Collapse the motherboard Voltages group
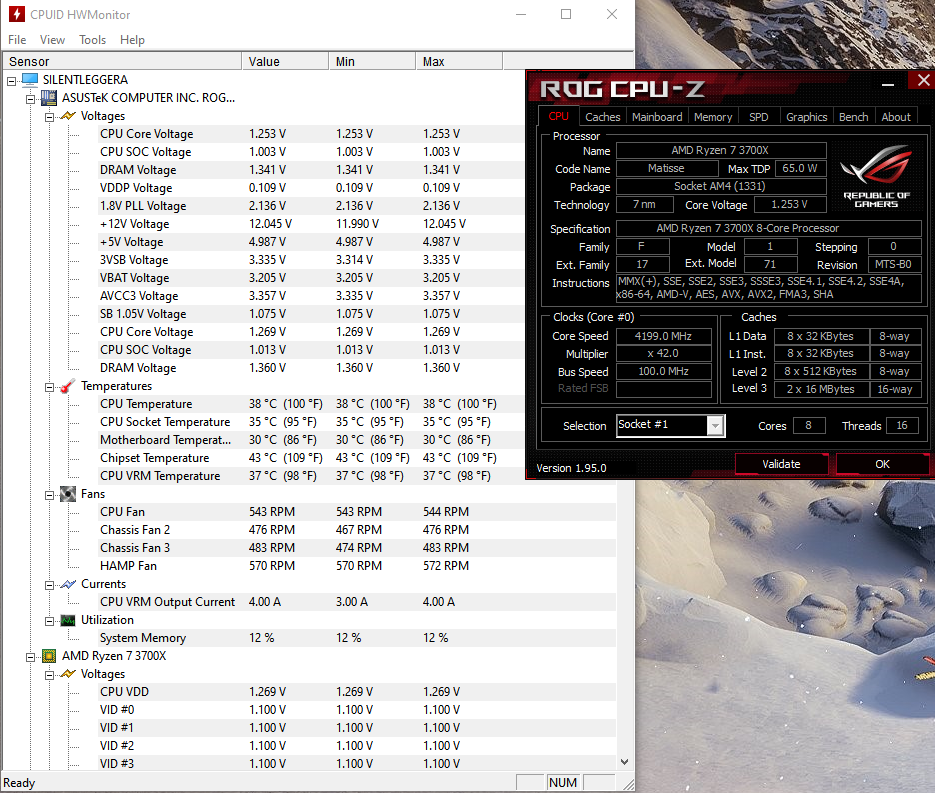The width and height of the screenshot is (935, 793). pyautogui.click(x=49, y=117)
